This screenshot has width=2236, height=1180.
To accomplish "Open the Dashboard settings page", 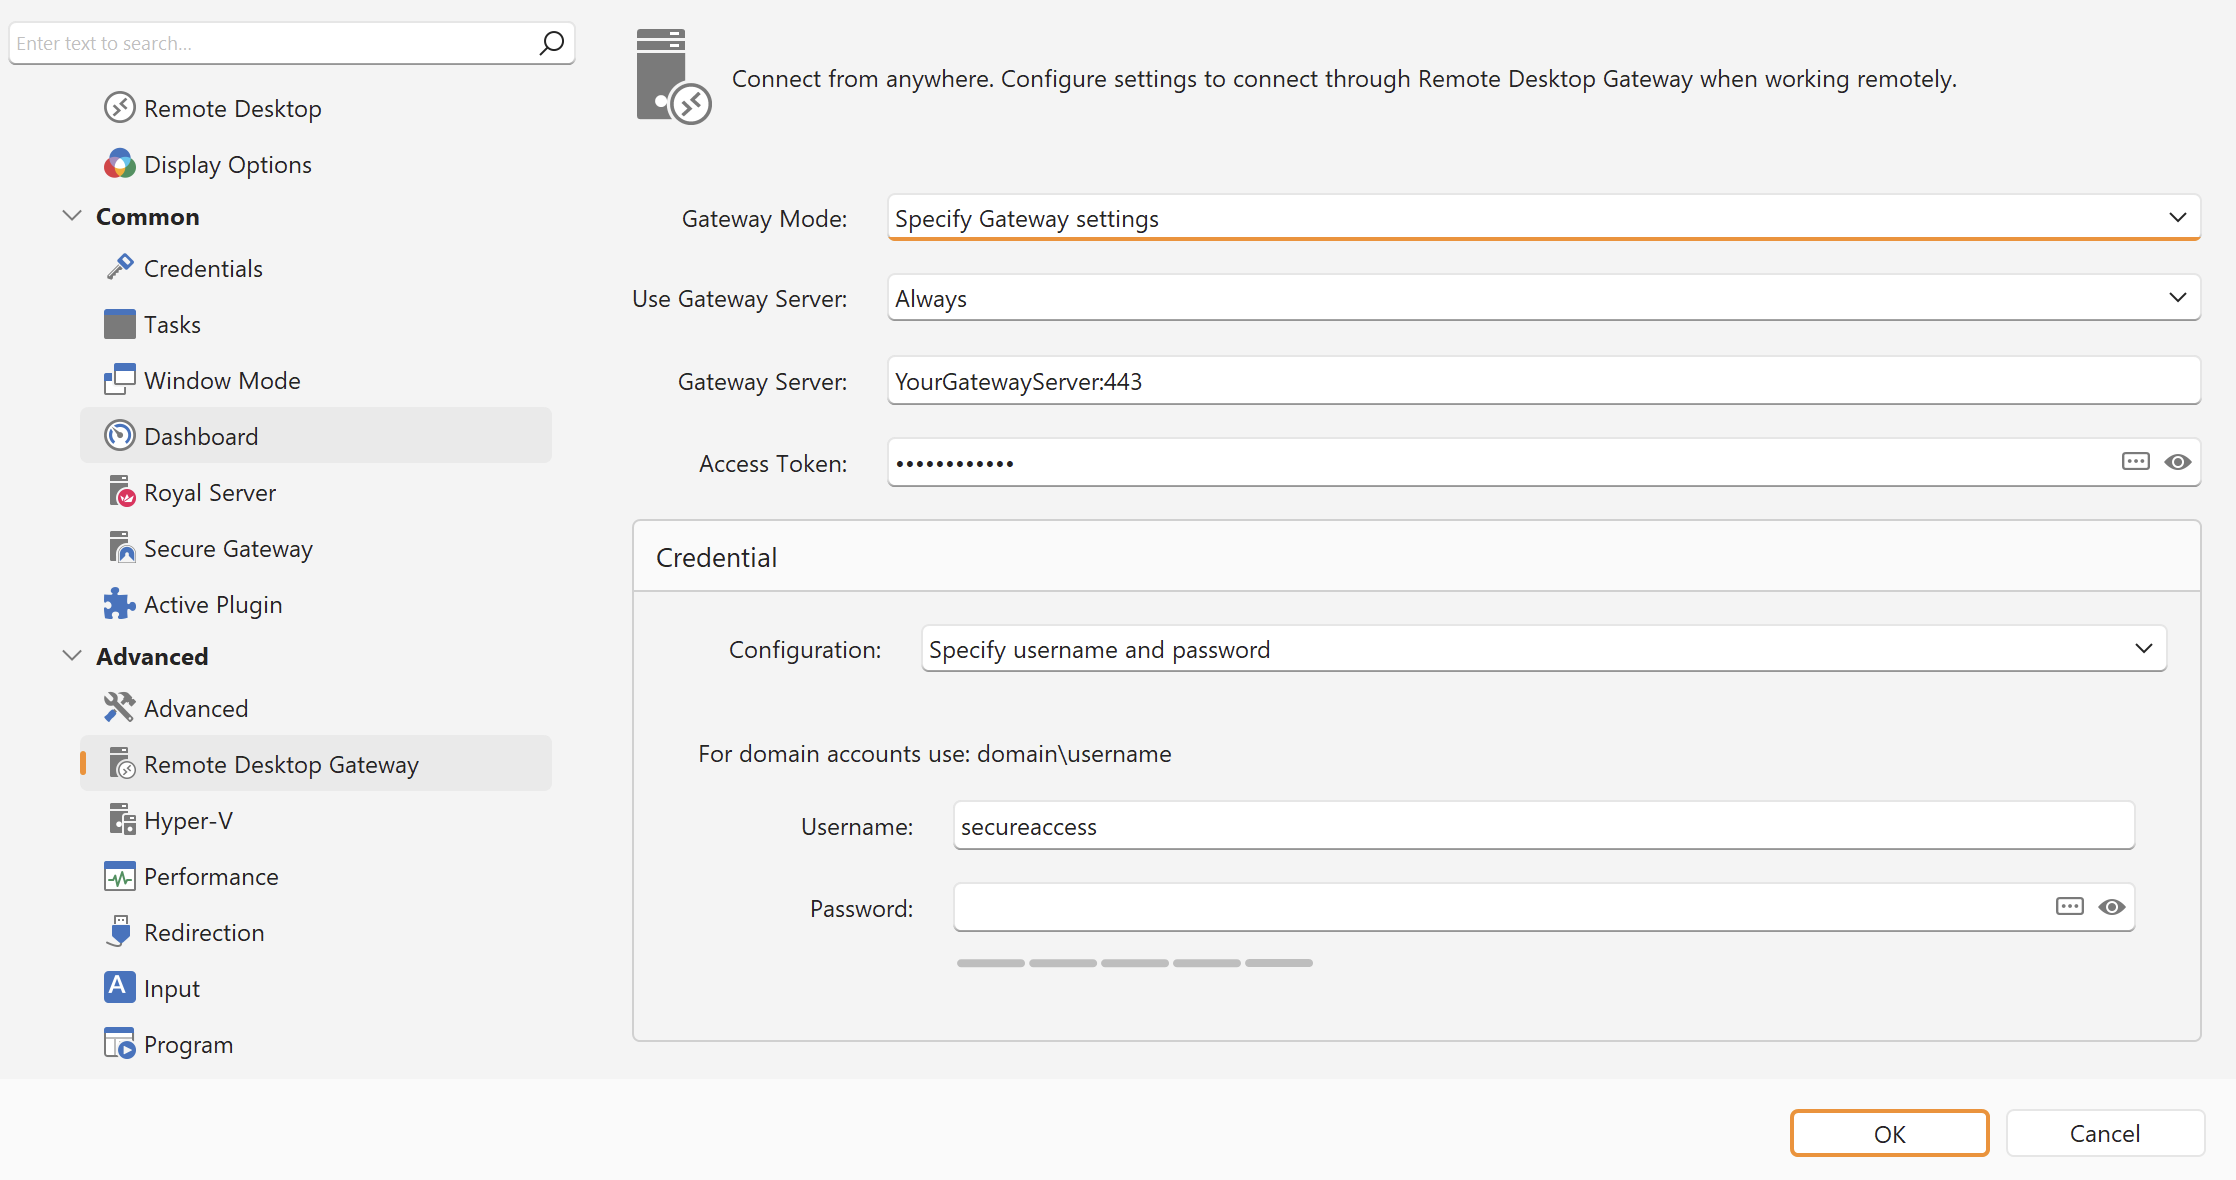I will coord(316,436).
